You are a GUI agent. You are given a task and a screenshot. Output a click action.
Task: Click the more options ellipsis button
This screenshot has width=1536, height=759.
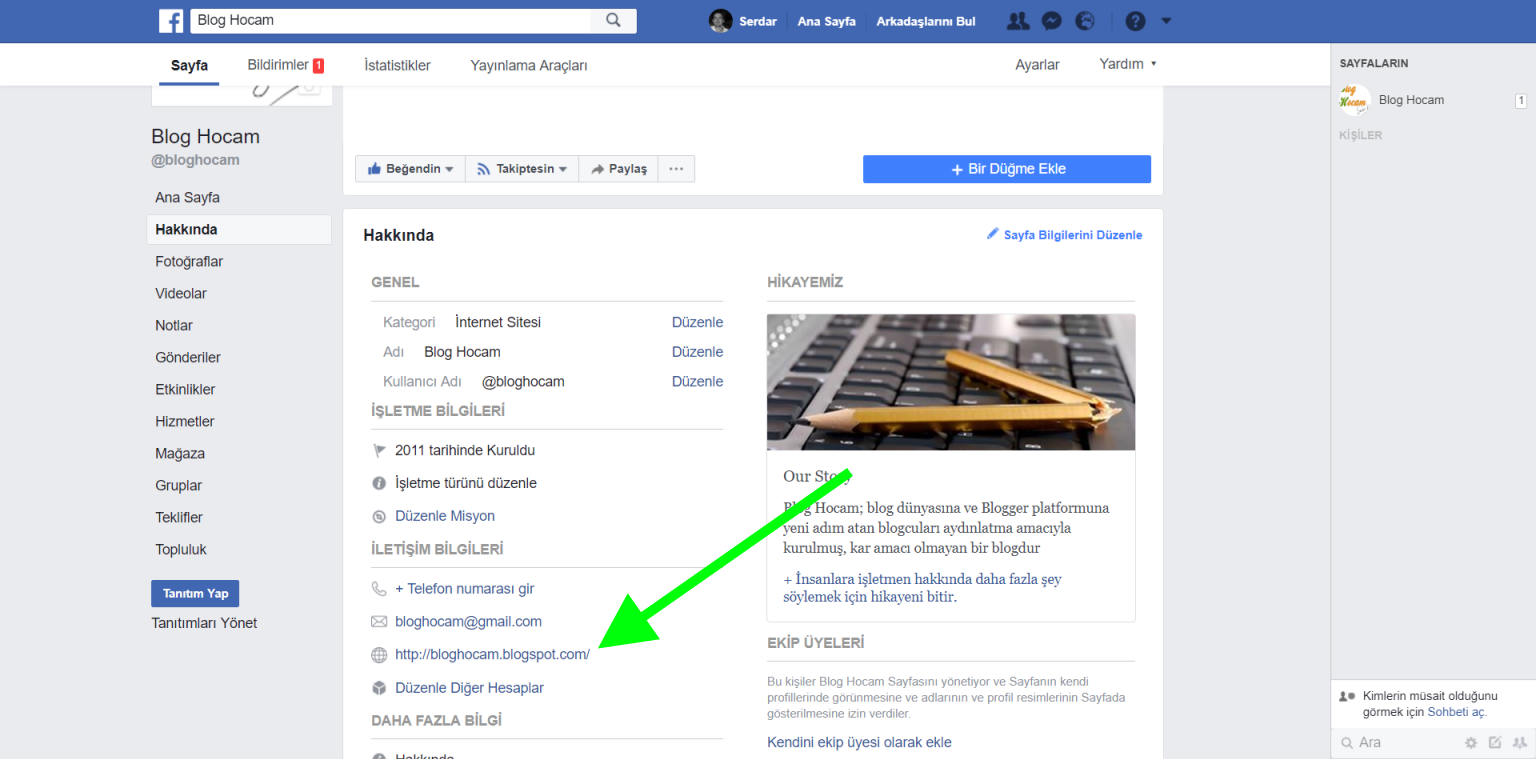(x=676, y=169)
